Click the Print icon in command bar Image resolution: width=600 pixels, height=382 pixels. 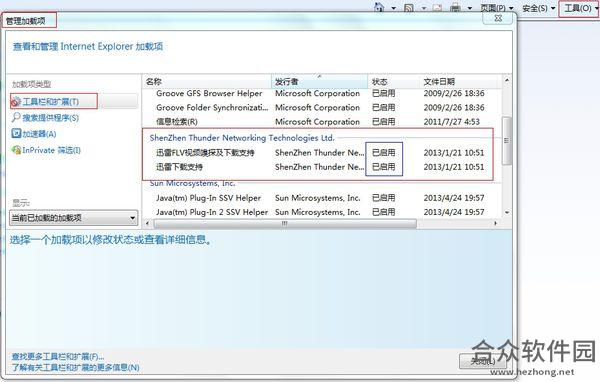coord(455,8)
